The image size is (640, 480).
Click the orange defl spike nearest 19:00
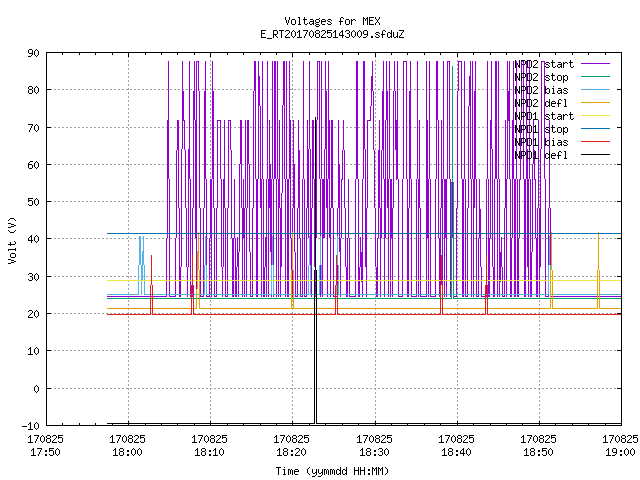point(598,269)
